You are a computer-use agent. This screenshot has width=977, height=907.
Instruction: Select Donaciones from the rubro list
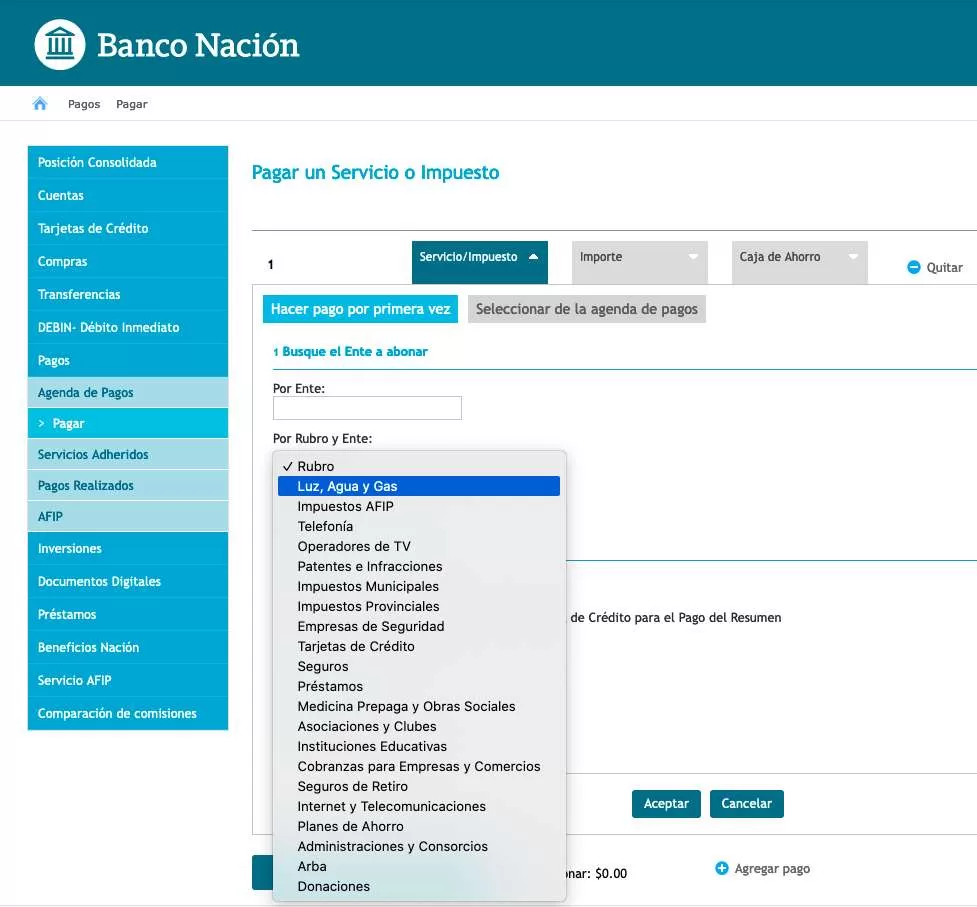click(419, 886)
